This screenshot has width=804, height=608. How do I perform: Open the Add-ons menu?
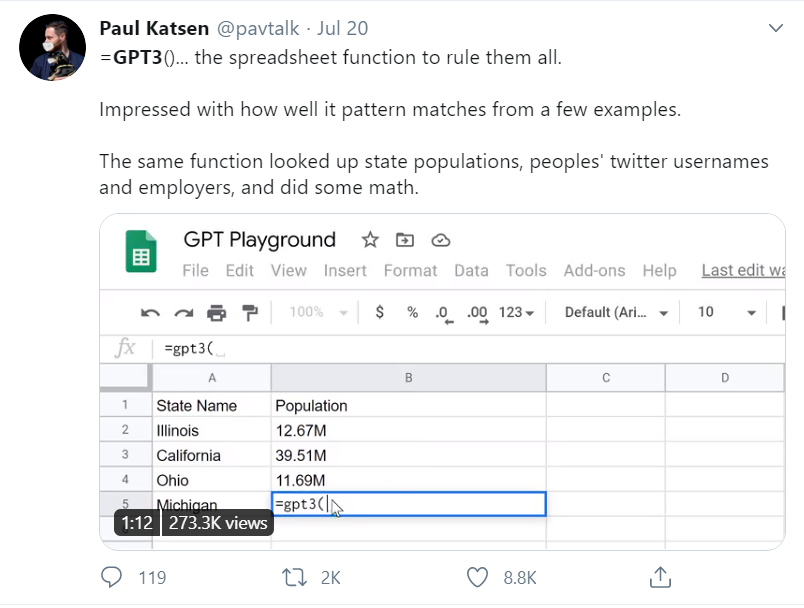(594, 270)
